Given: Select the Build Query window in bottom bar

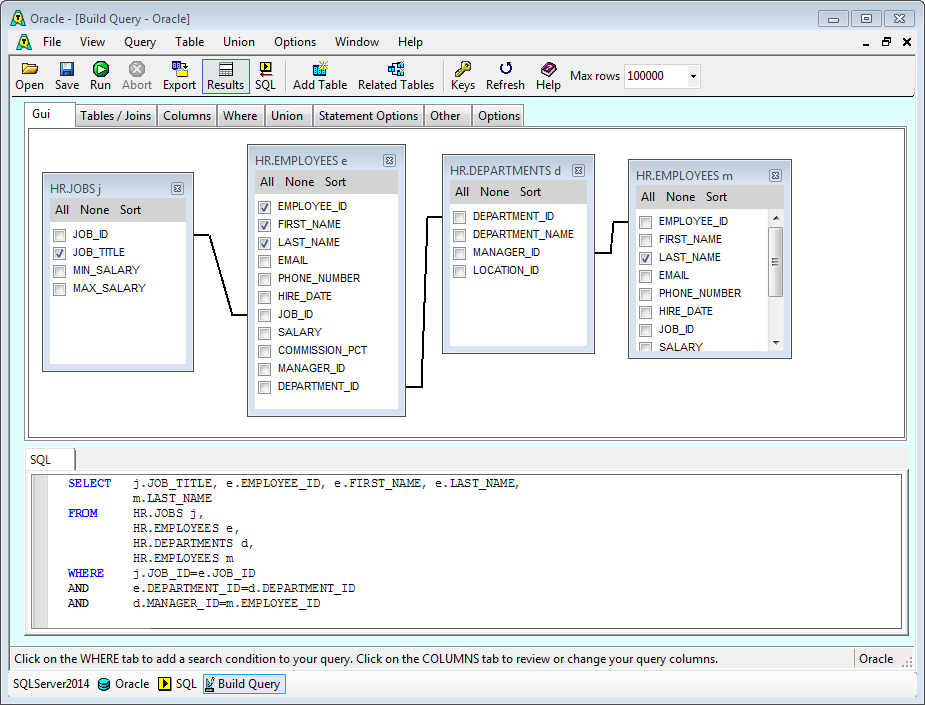Looking at the screenshot, I should [244, 684].
